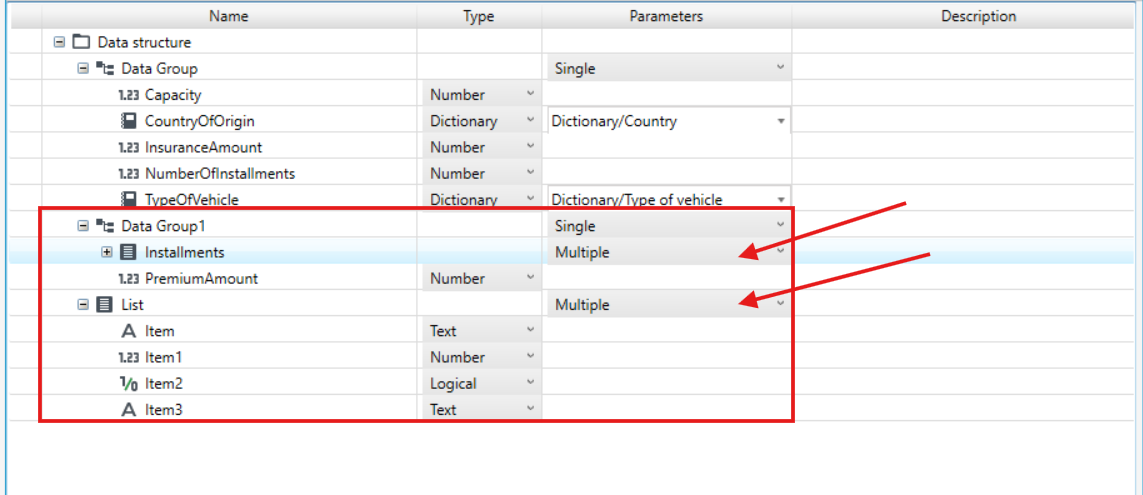Open Dictionary/Country parameter dropdown

(669, 121)
